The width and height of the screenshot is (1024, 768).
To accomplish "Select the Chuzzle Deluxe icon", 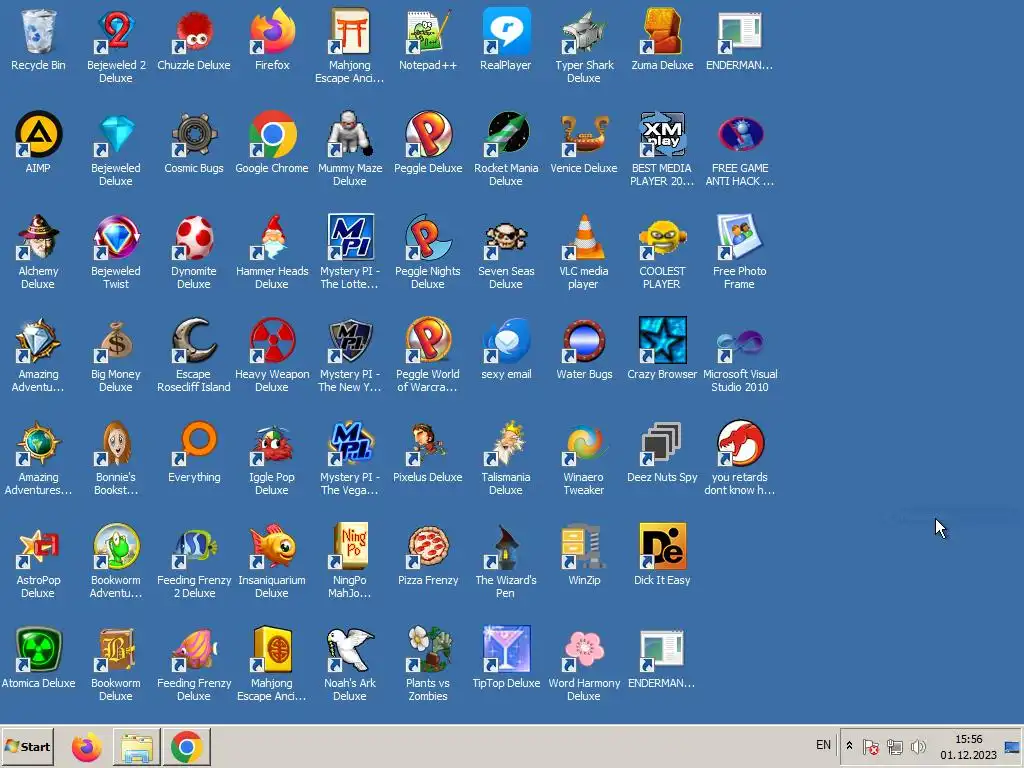I will point(194,31).
